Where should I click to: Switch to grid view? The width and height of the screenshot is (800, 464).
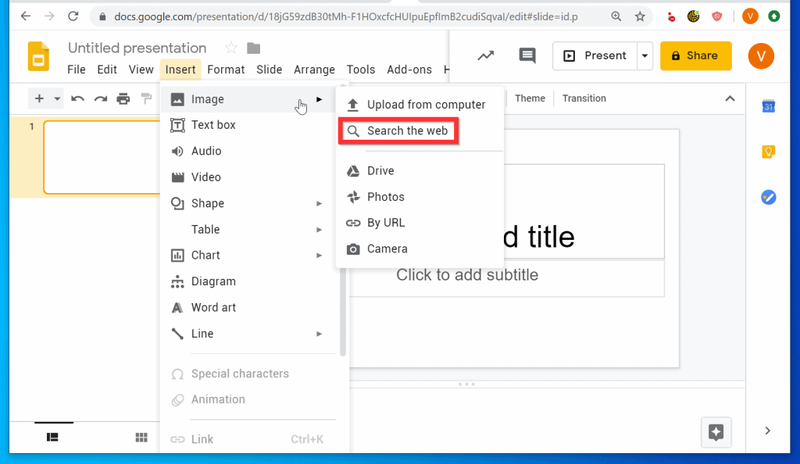point(141,437)
